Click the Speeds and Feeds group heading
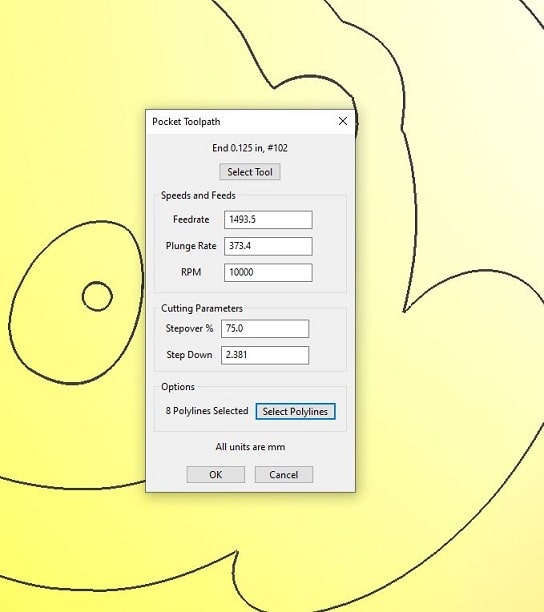This screenshot has height=612, width=544. pyautogui.click(x=198, y=196)
